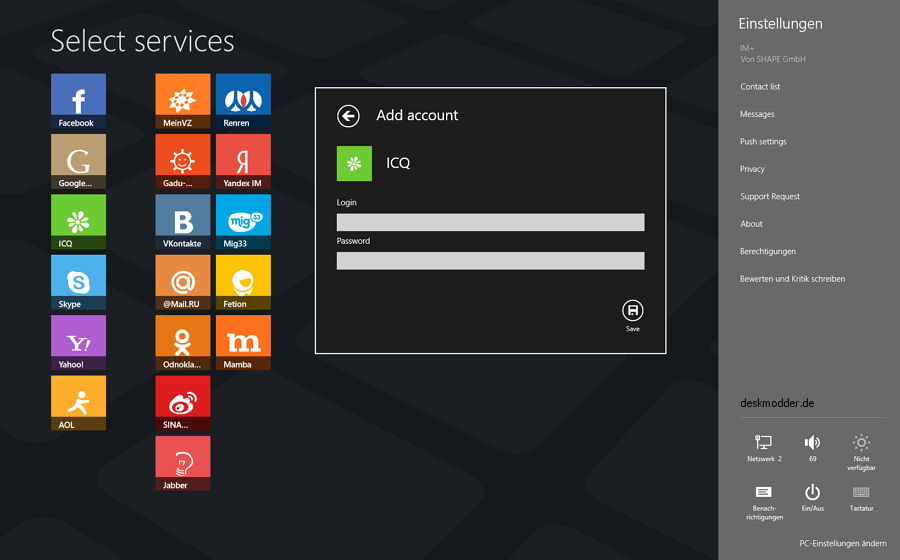Select the Facebook service tile

tap(78, 101)
